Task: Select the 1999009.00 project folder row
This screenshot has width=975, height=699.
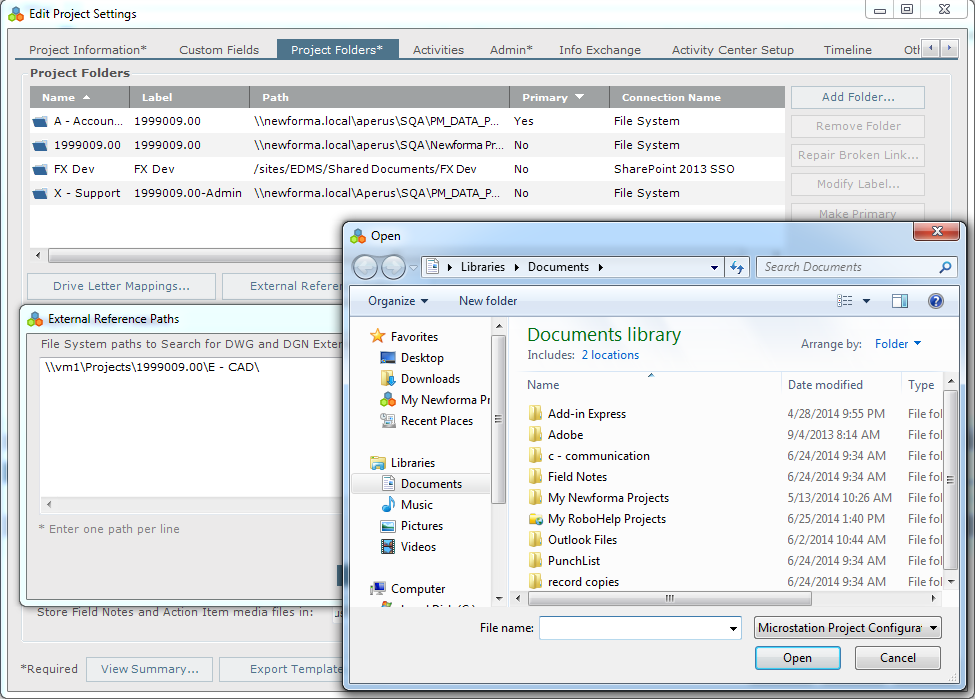Action: pos(407,146)
